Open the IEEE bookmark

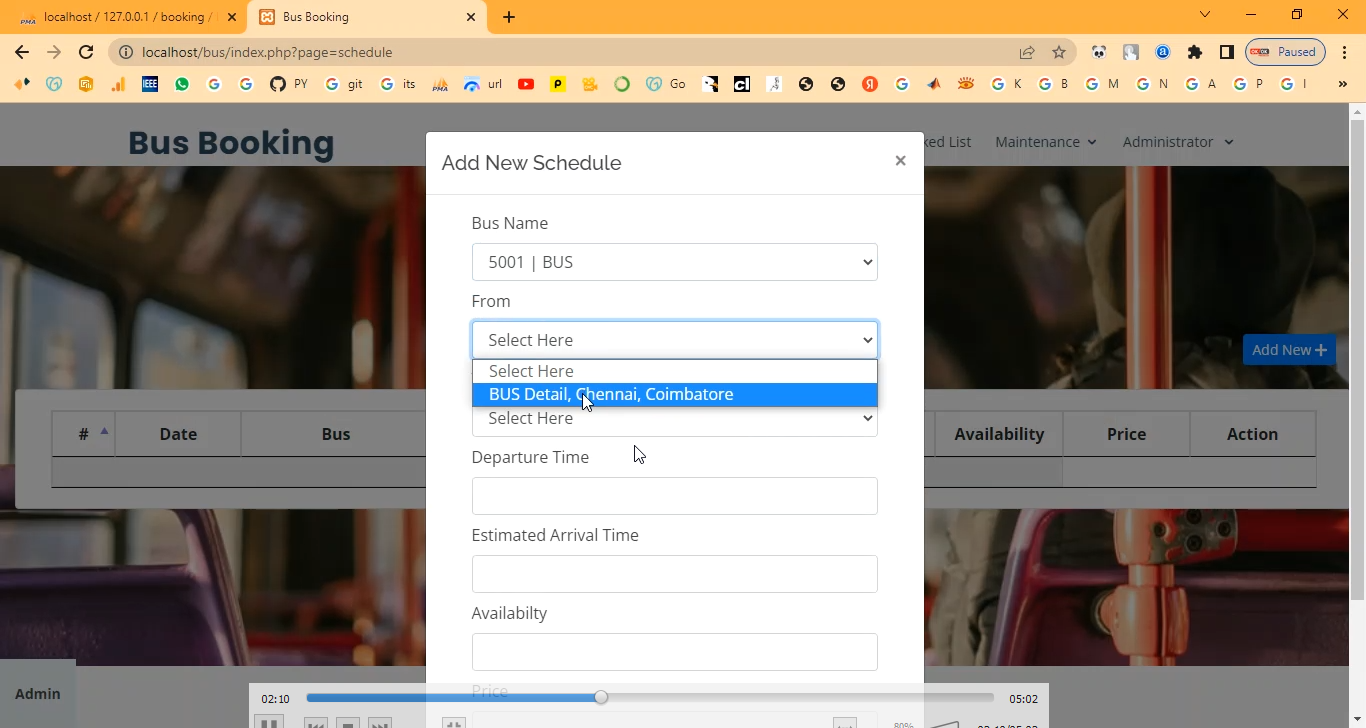(x=150, y=84)
